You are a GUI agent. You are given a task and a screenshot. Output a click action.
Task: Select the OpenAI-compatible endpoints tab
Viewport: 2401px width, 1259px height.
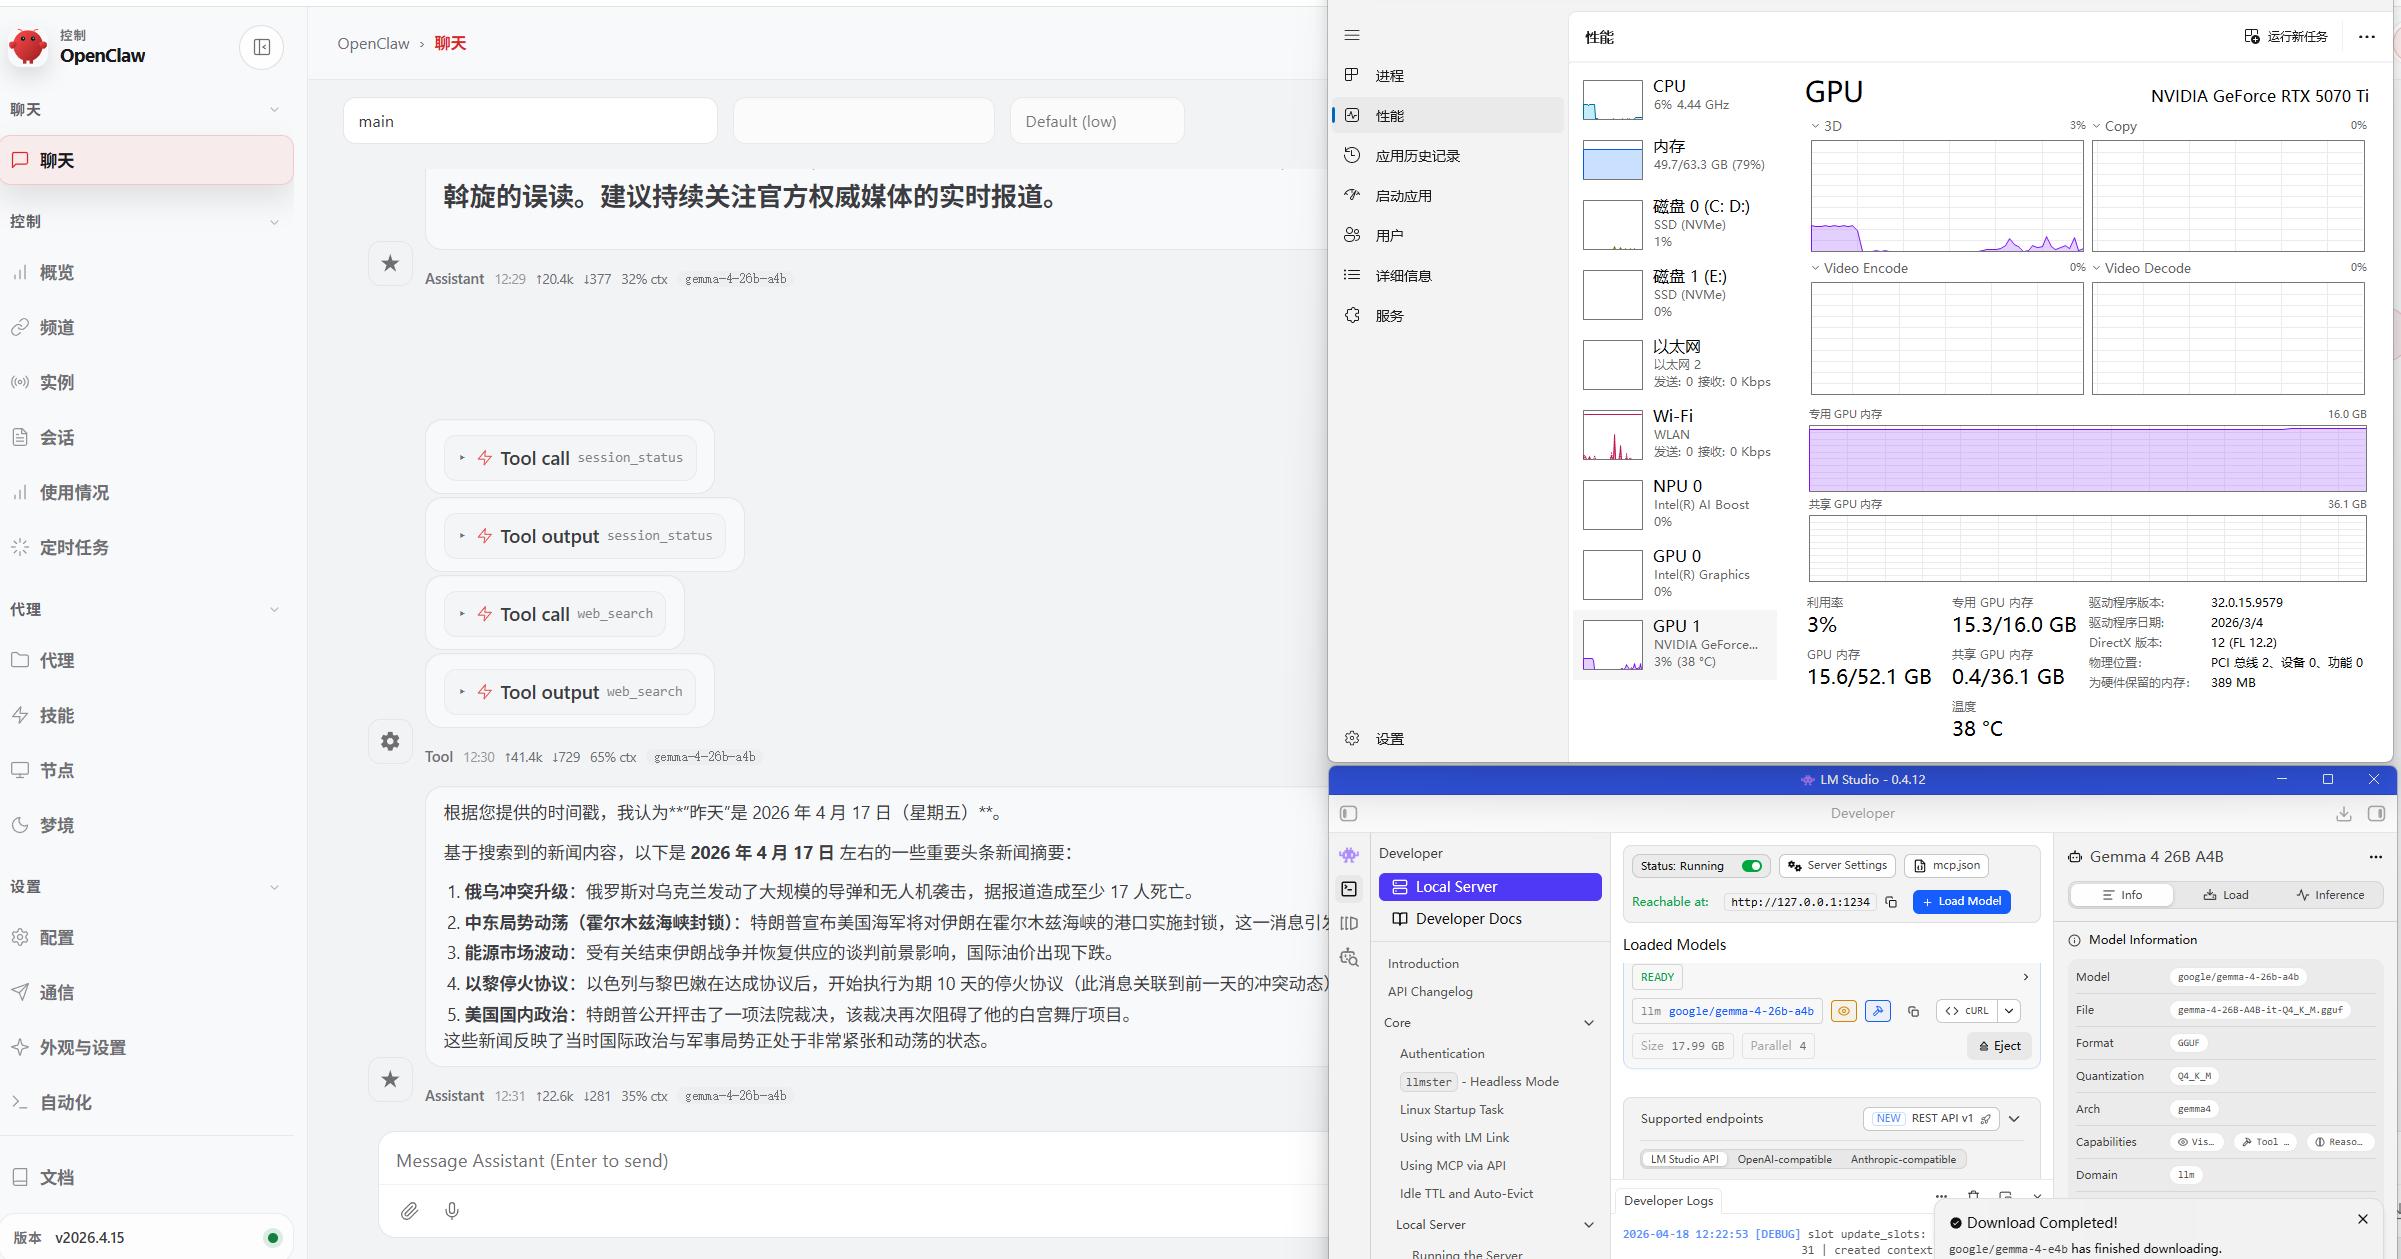click(x=1784, y=1159)
